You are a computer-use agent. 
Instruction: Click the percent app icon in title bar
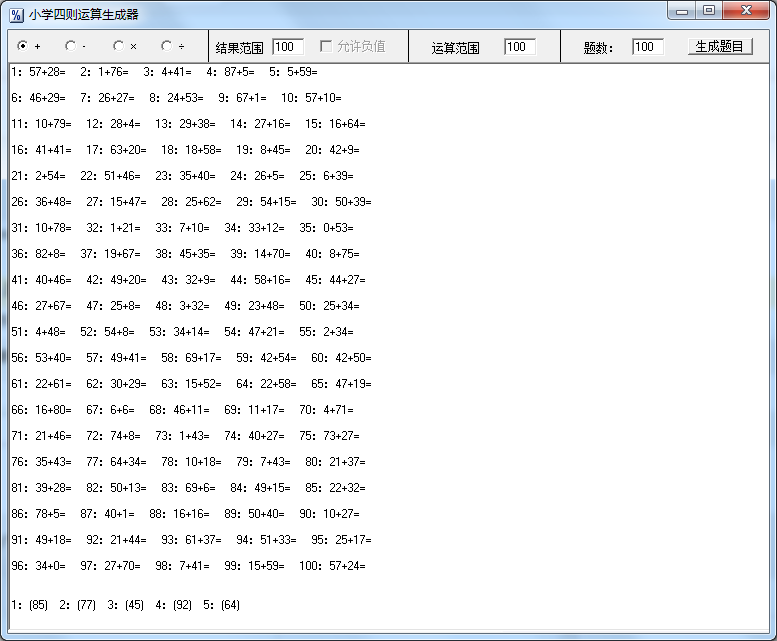tap(16, 14)
